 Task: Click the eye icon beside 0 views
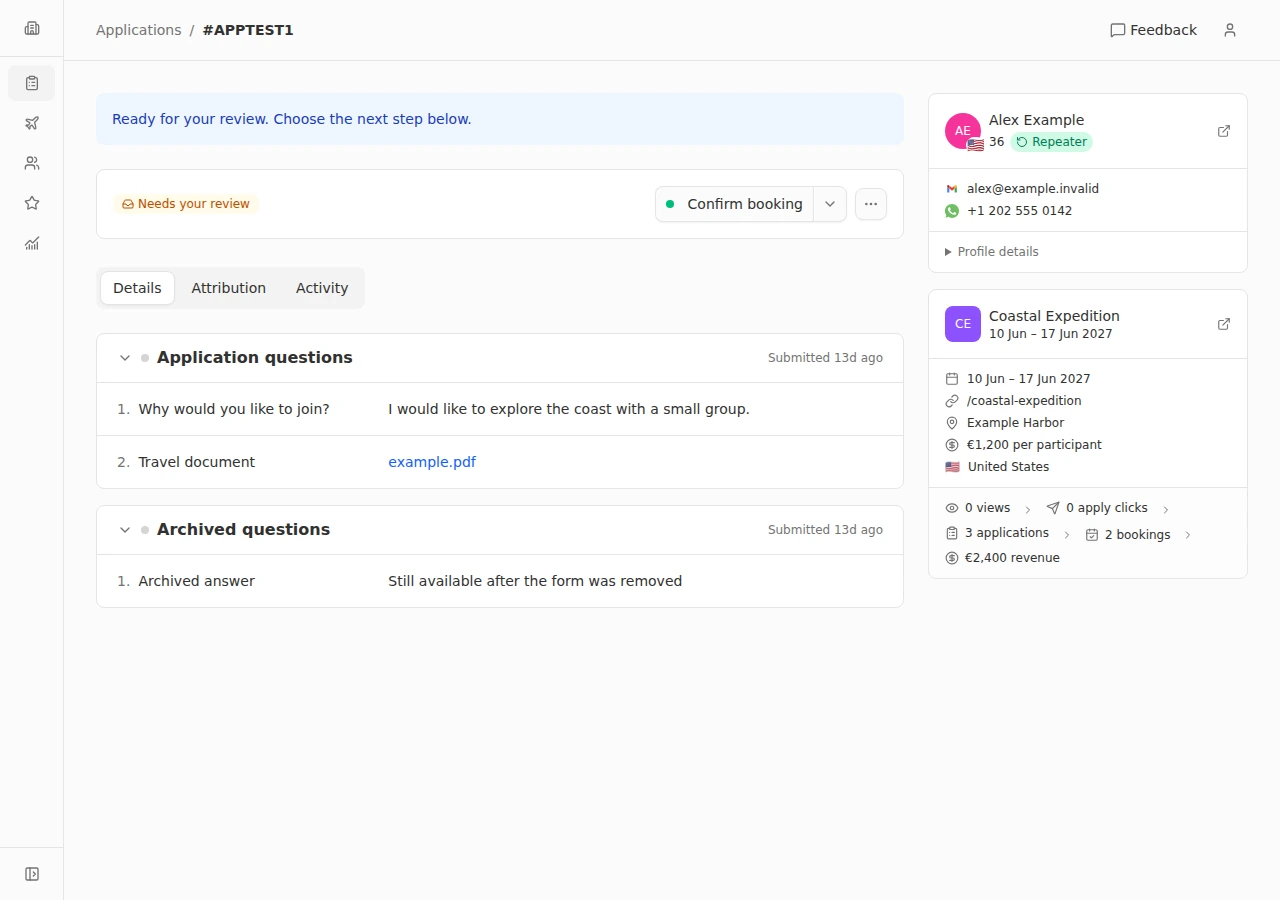click(x=952, y=508)
